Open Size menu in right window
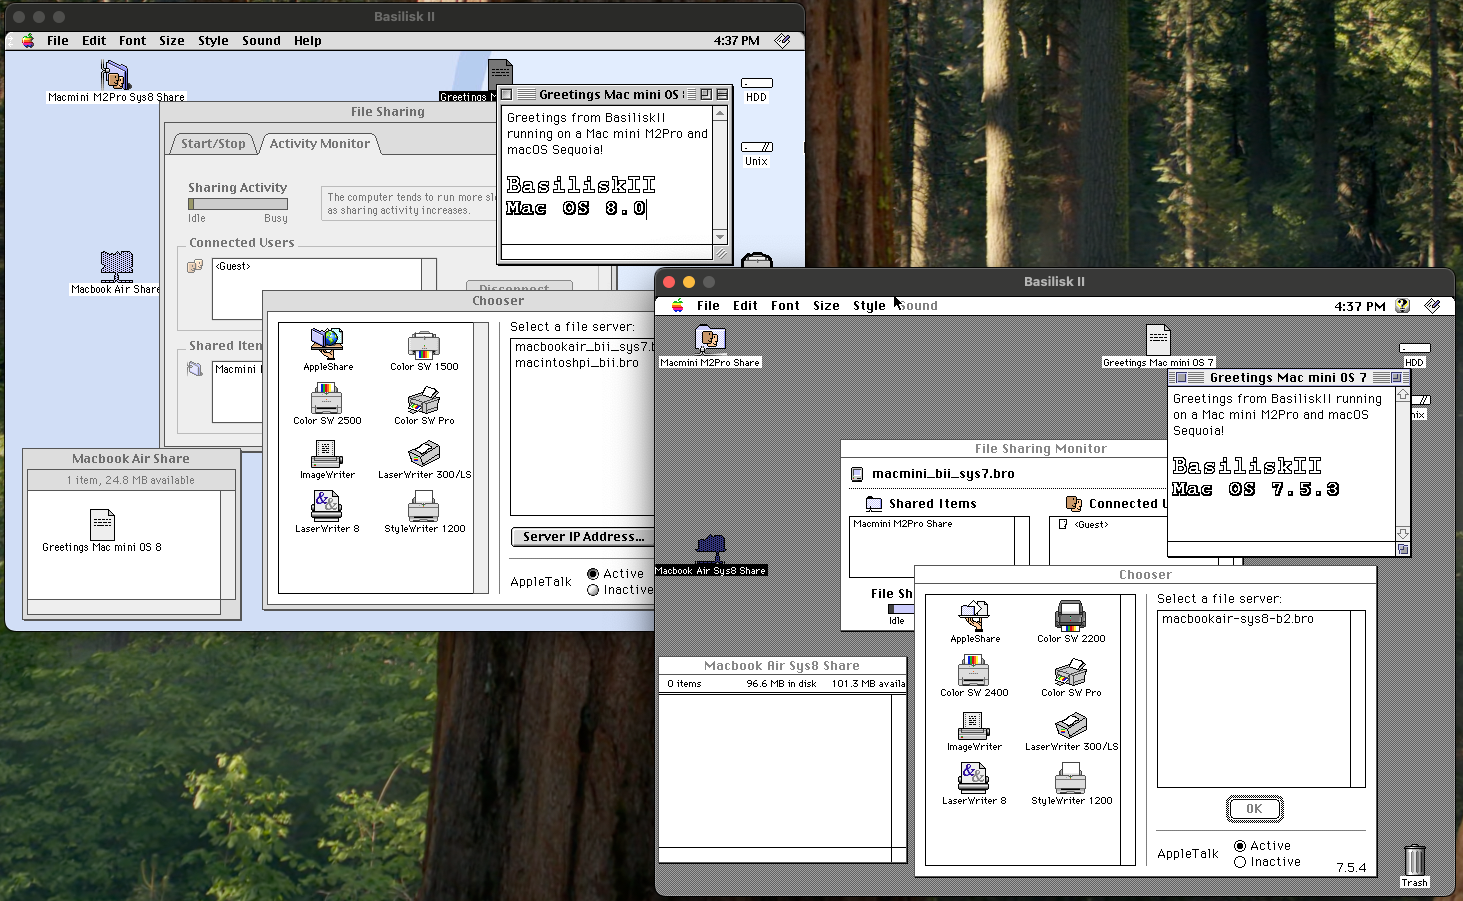The image size is (1463, 901). [x=826, y=306]
